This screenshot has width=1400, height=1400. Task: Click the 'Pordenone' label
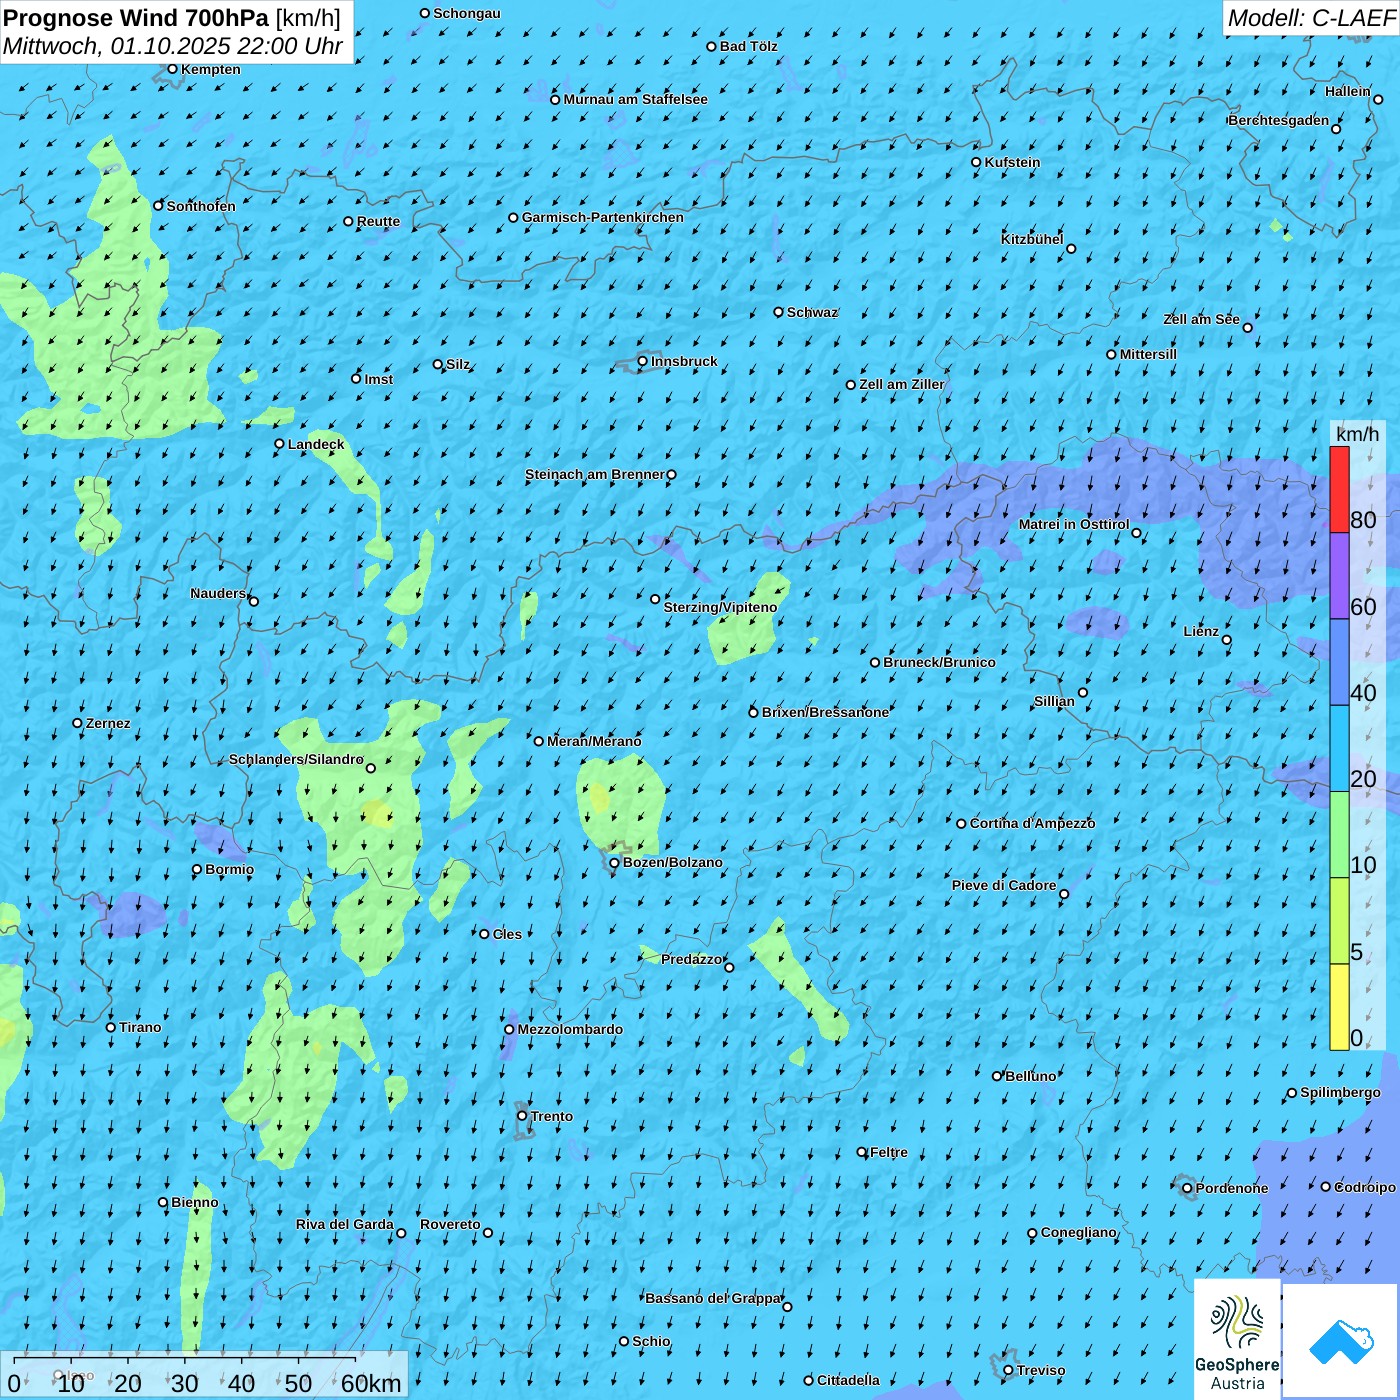(1232, 1188)
